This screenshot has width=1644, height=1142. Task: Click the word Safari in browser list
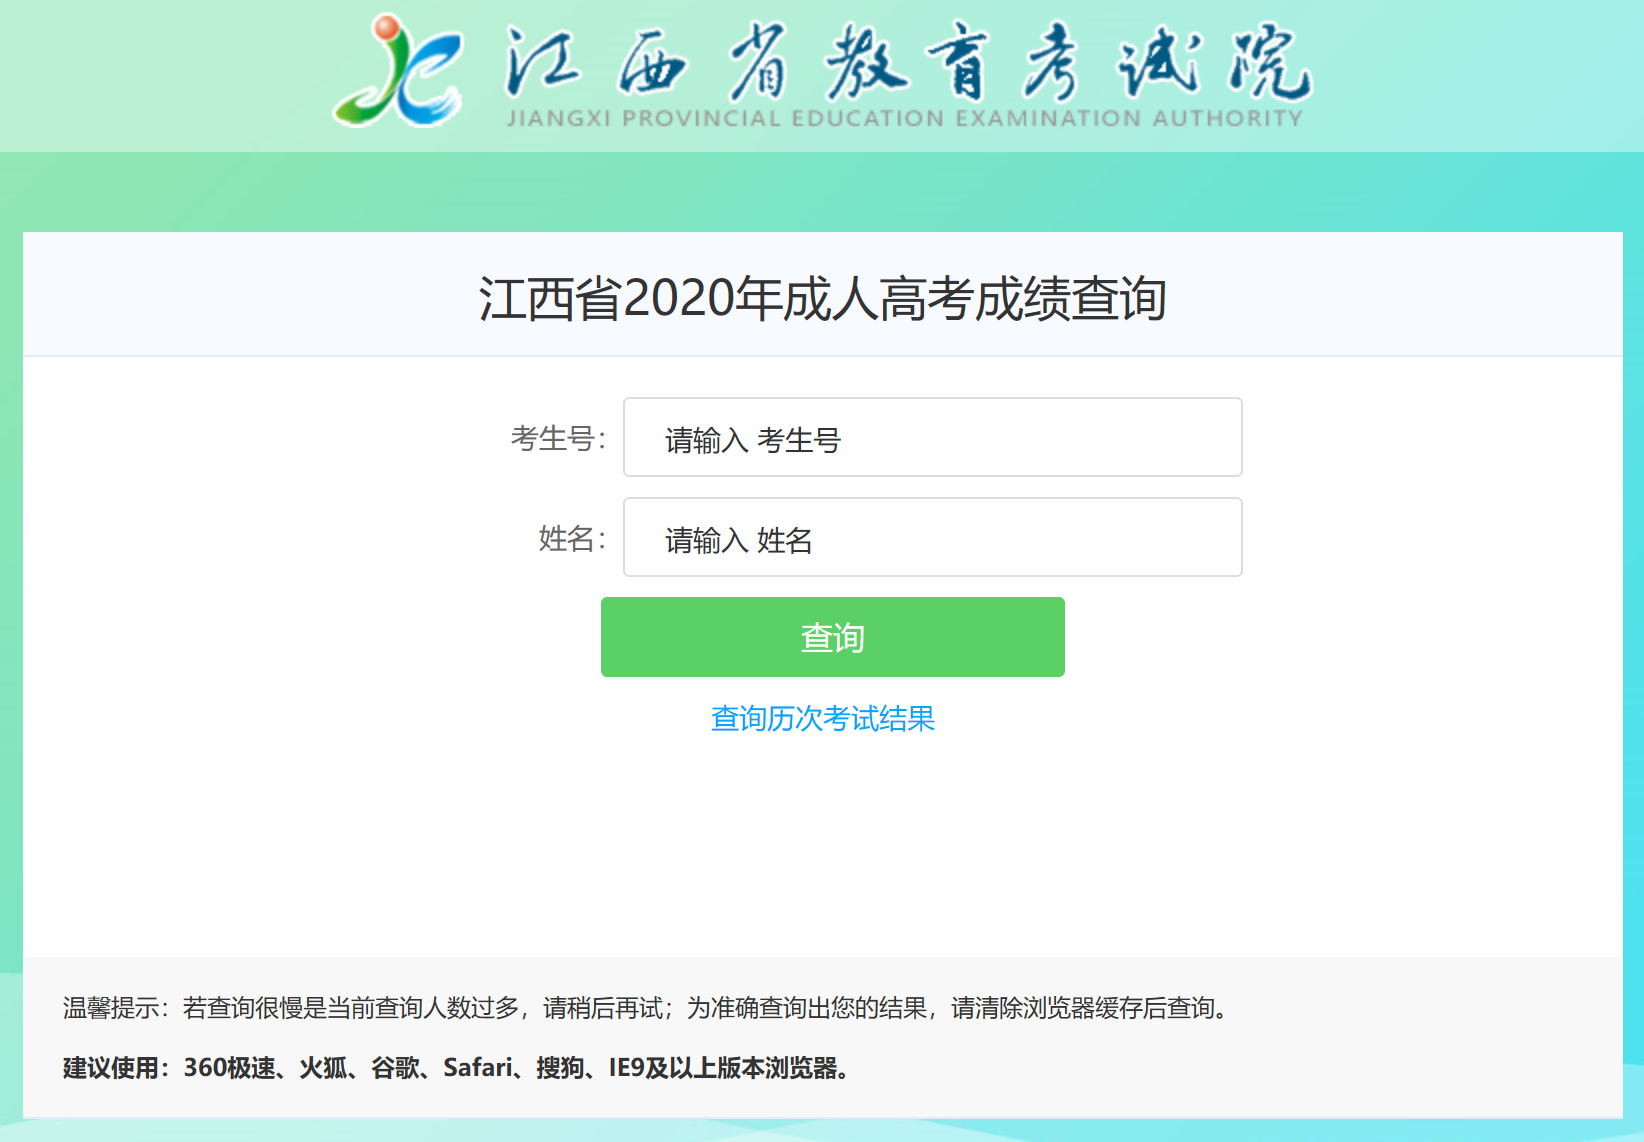[x=478, y=1068]
